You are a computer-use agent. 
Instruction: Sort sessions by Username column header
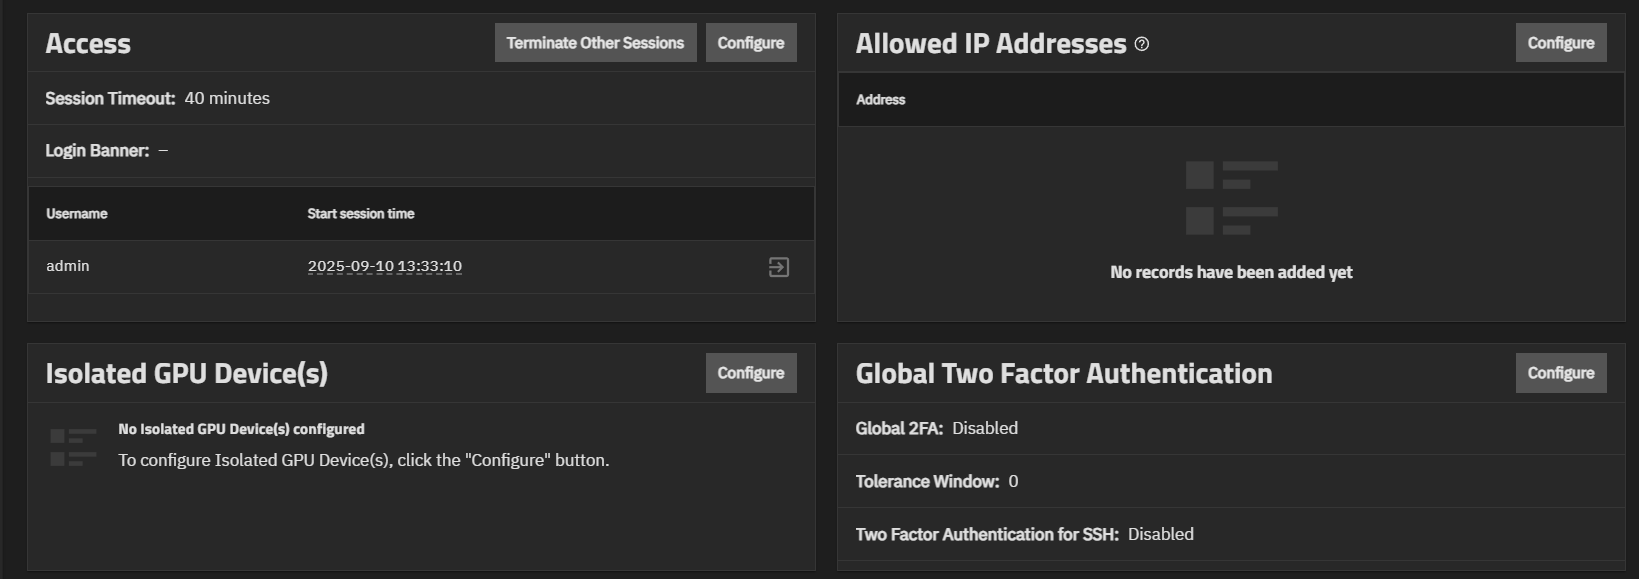[x=77, y=214]
